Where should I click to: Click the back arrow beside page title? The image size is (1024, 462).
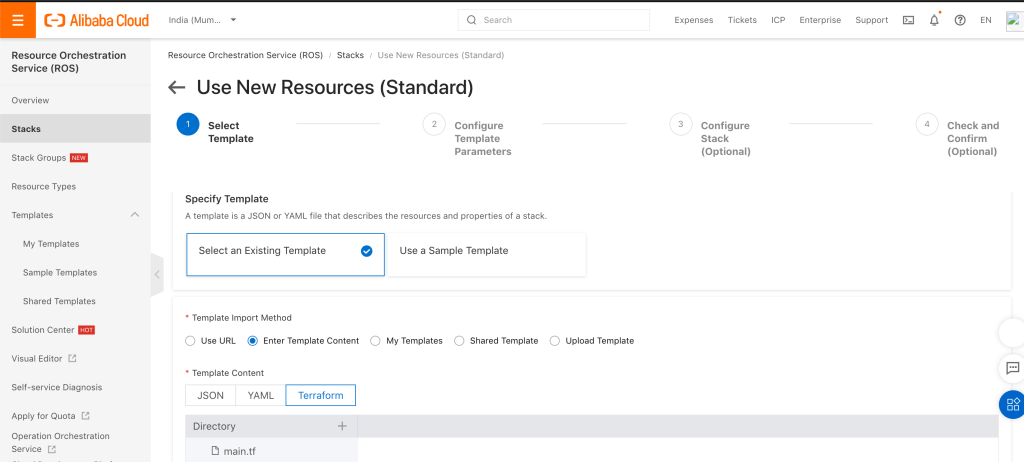[177, 87]
